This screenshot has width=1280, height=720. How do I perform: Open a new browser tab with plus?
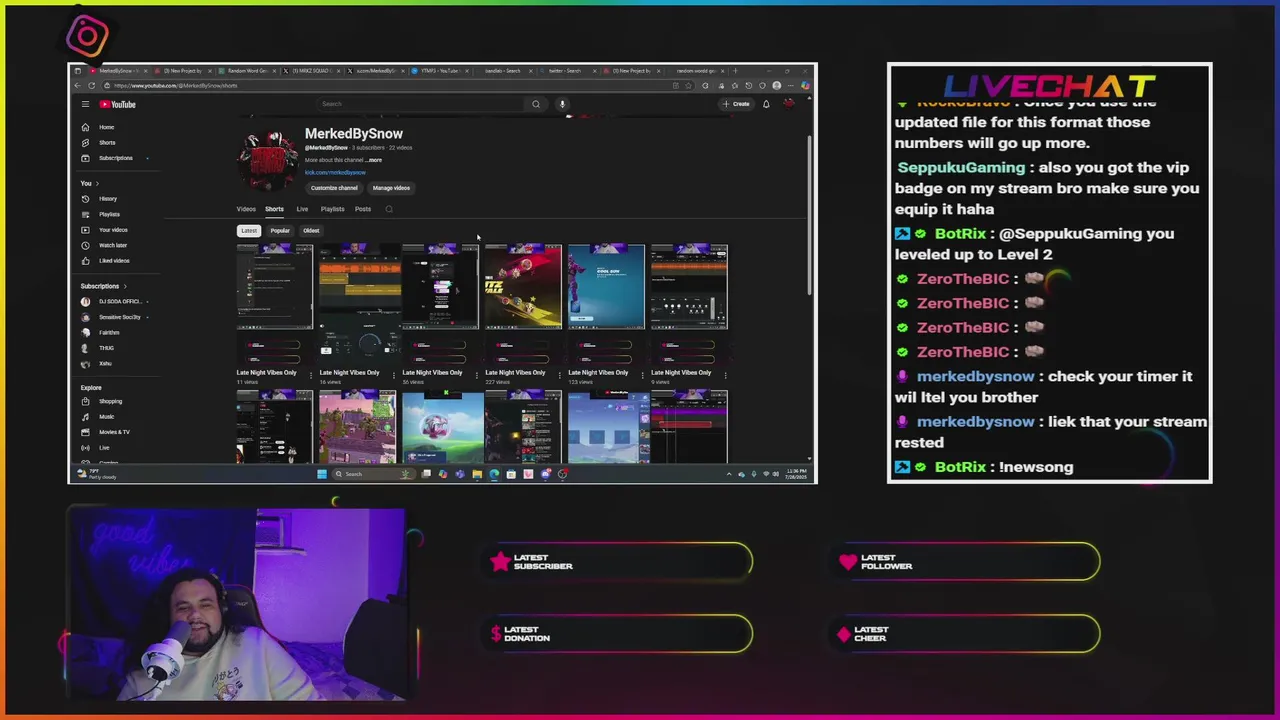735,71
